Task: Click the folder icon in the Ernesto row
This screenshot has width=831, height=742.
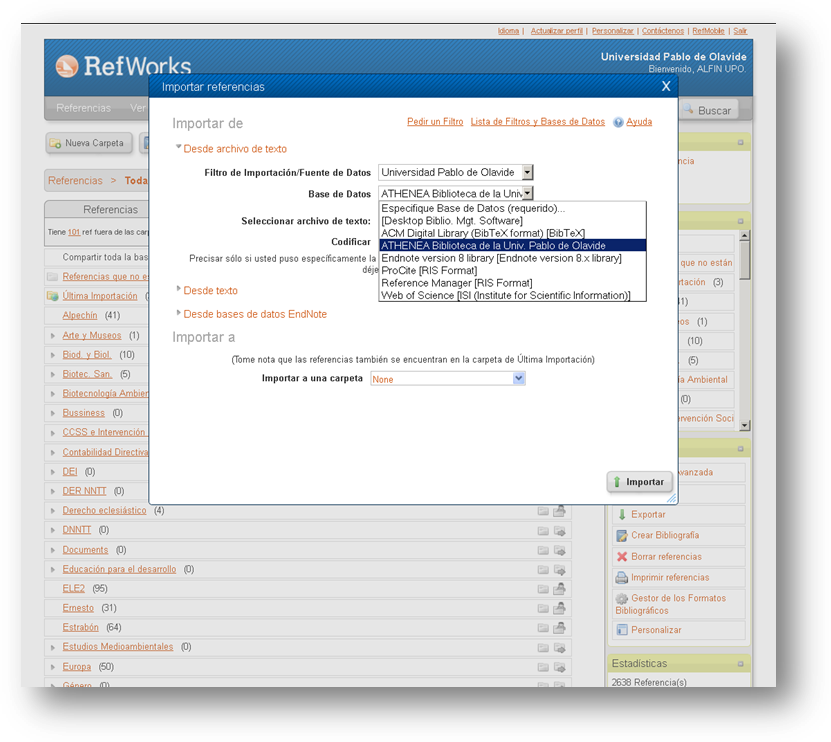Action: (x=543, y=608)
